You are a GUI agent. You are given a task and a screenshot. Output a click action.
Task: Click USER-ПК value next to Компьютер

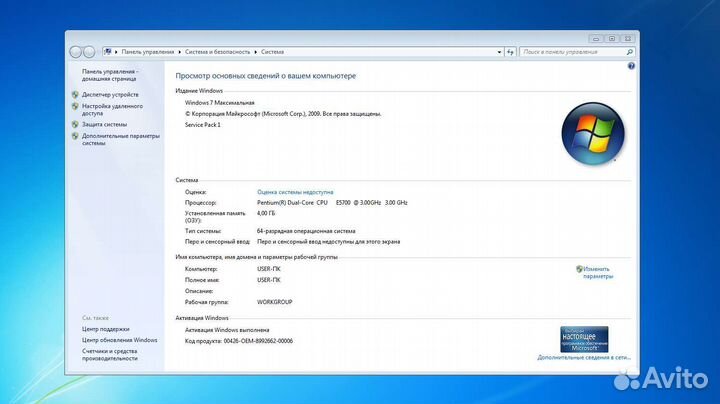pos(269,269)
